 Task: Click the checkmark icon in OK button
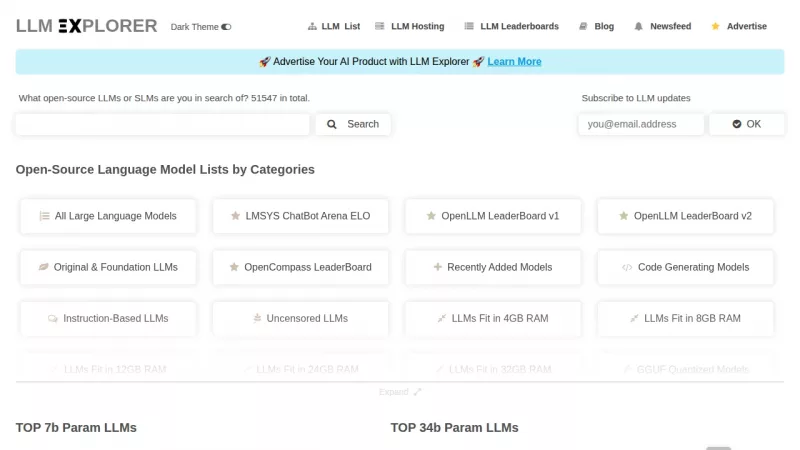(737, 124)
